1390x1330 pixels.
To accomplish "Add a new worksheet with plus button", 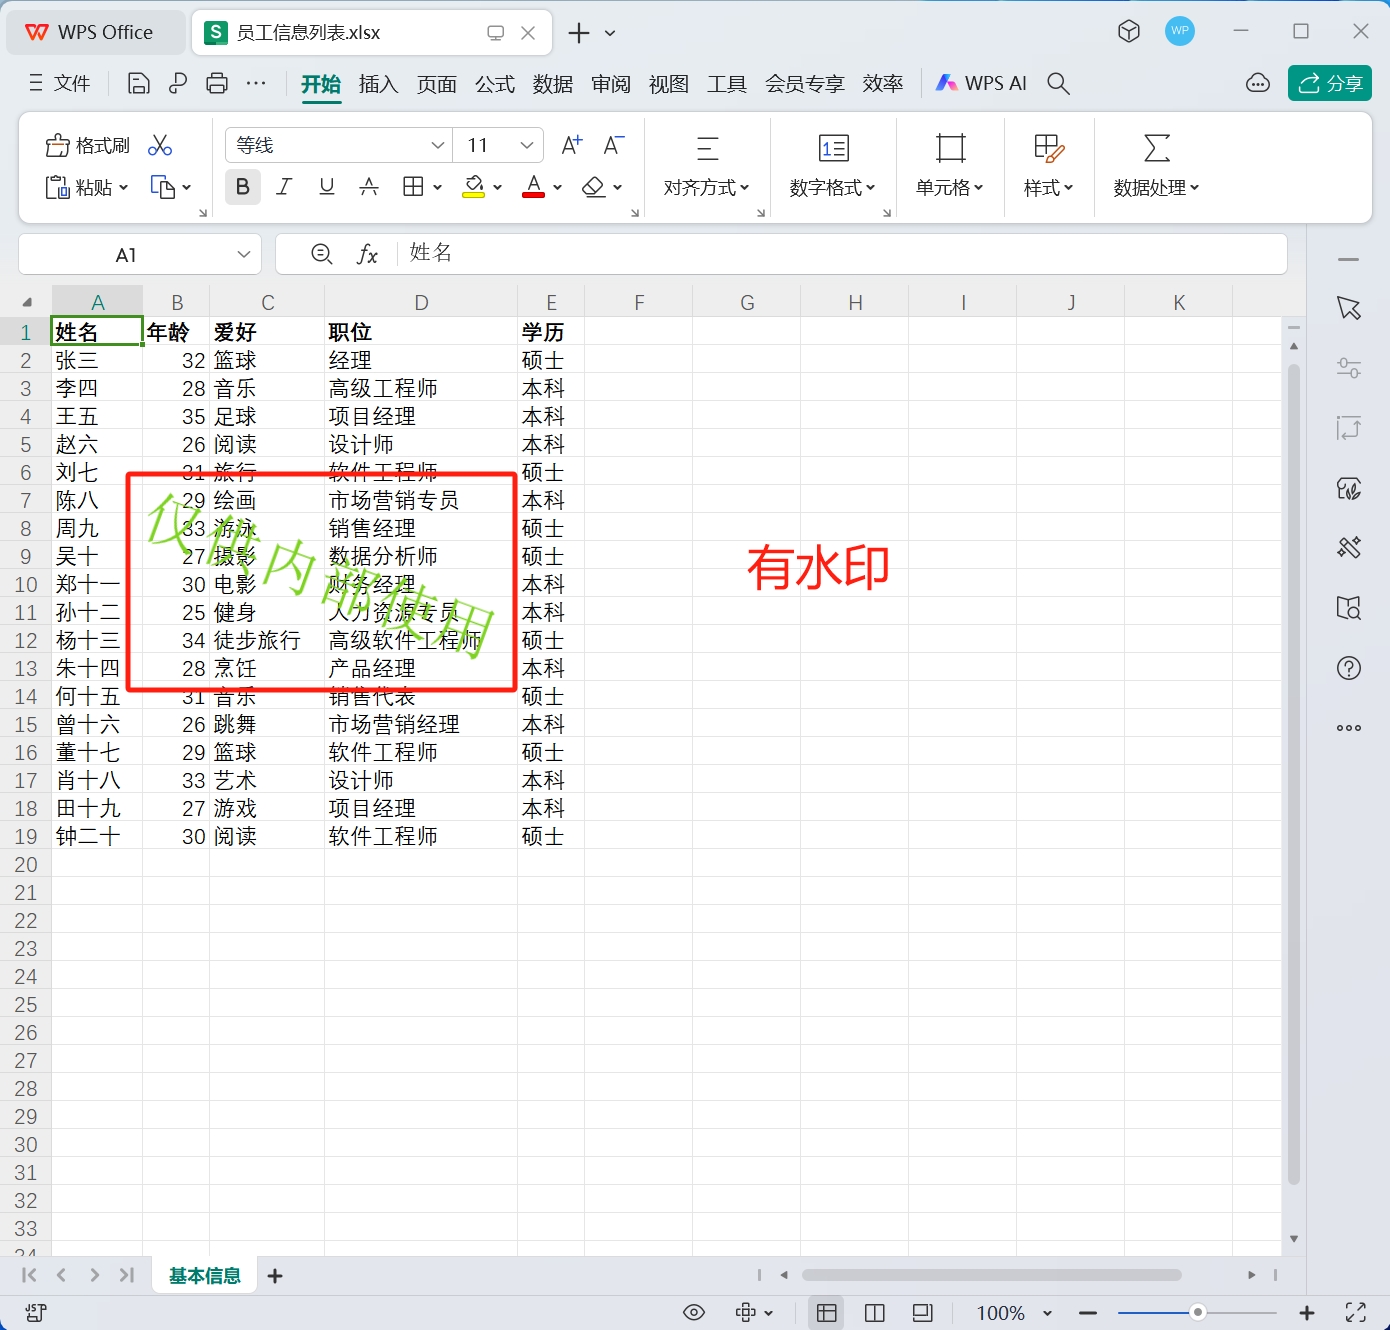I will [x=274, y=1276].
